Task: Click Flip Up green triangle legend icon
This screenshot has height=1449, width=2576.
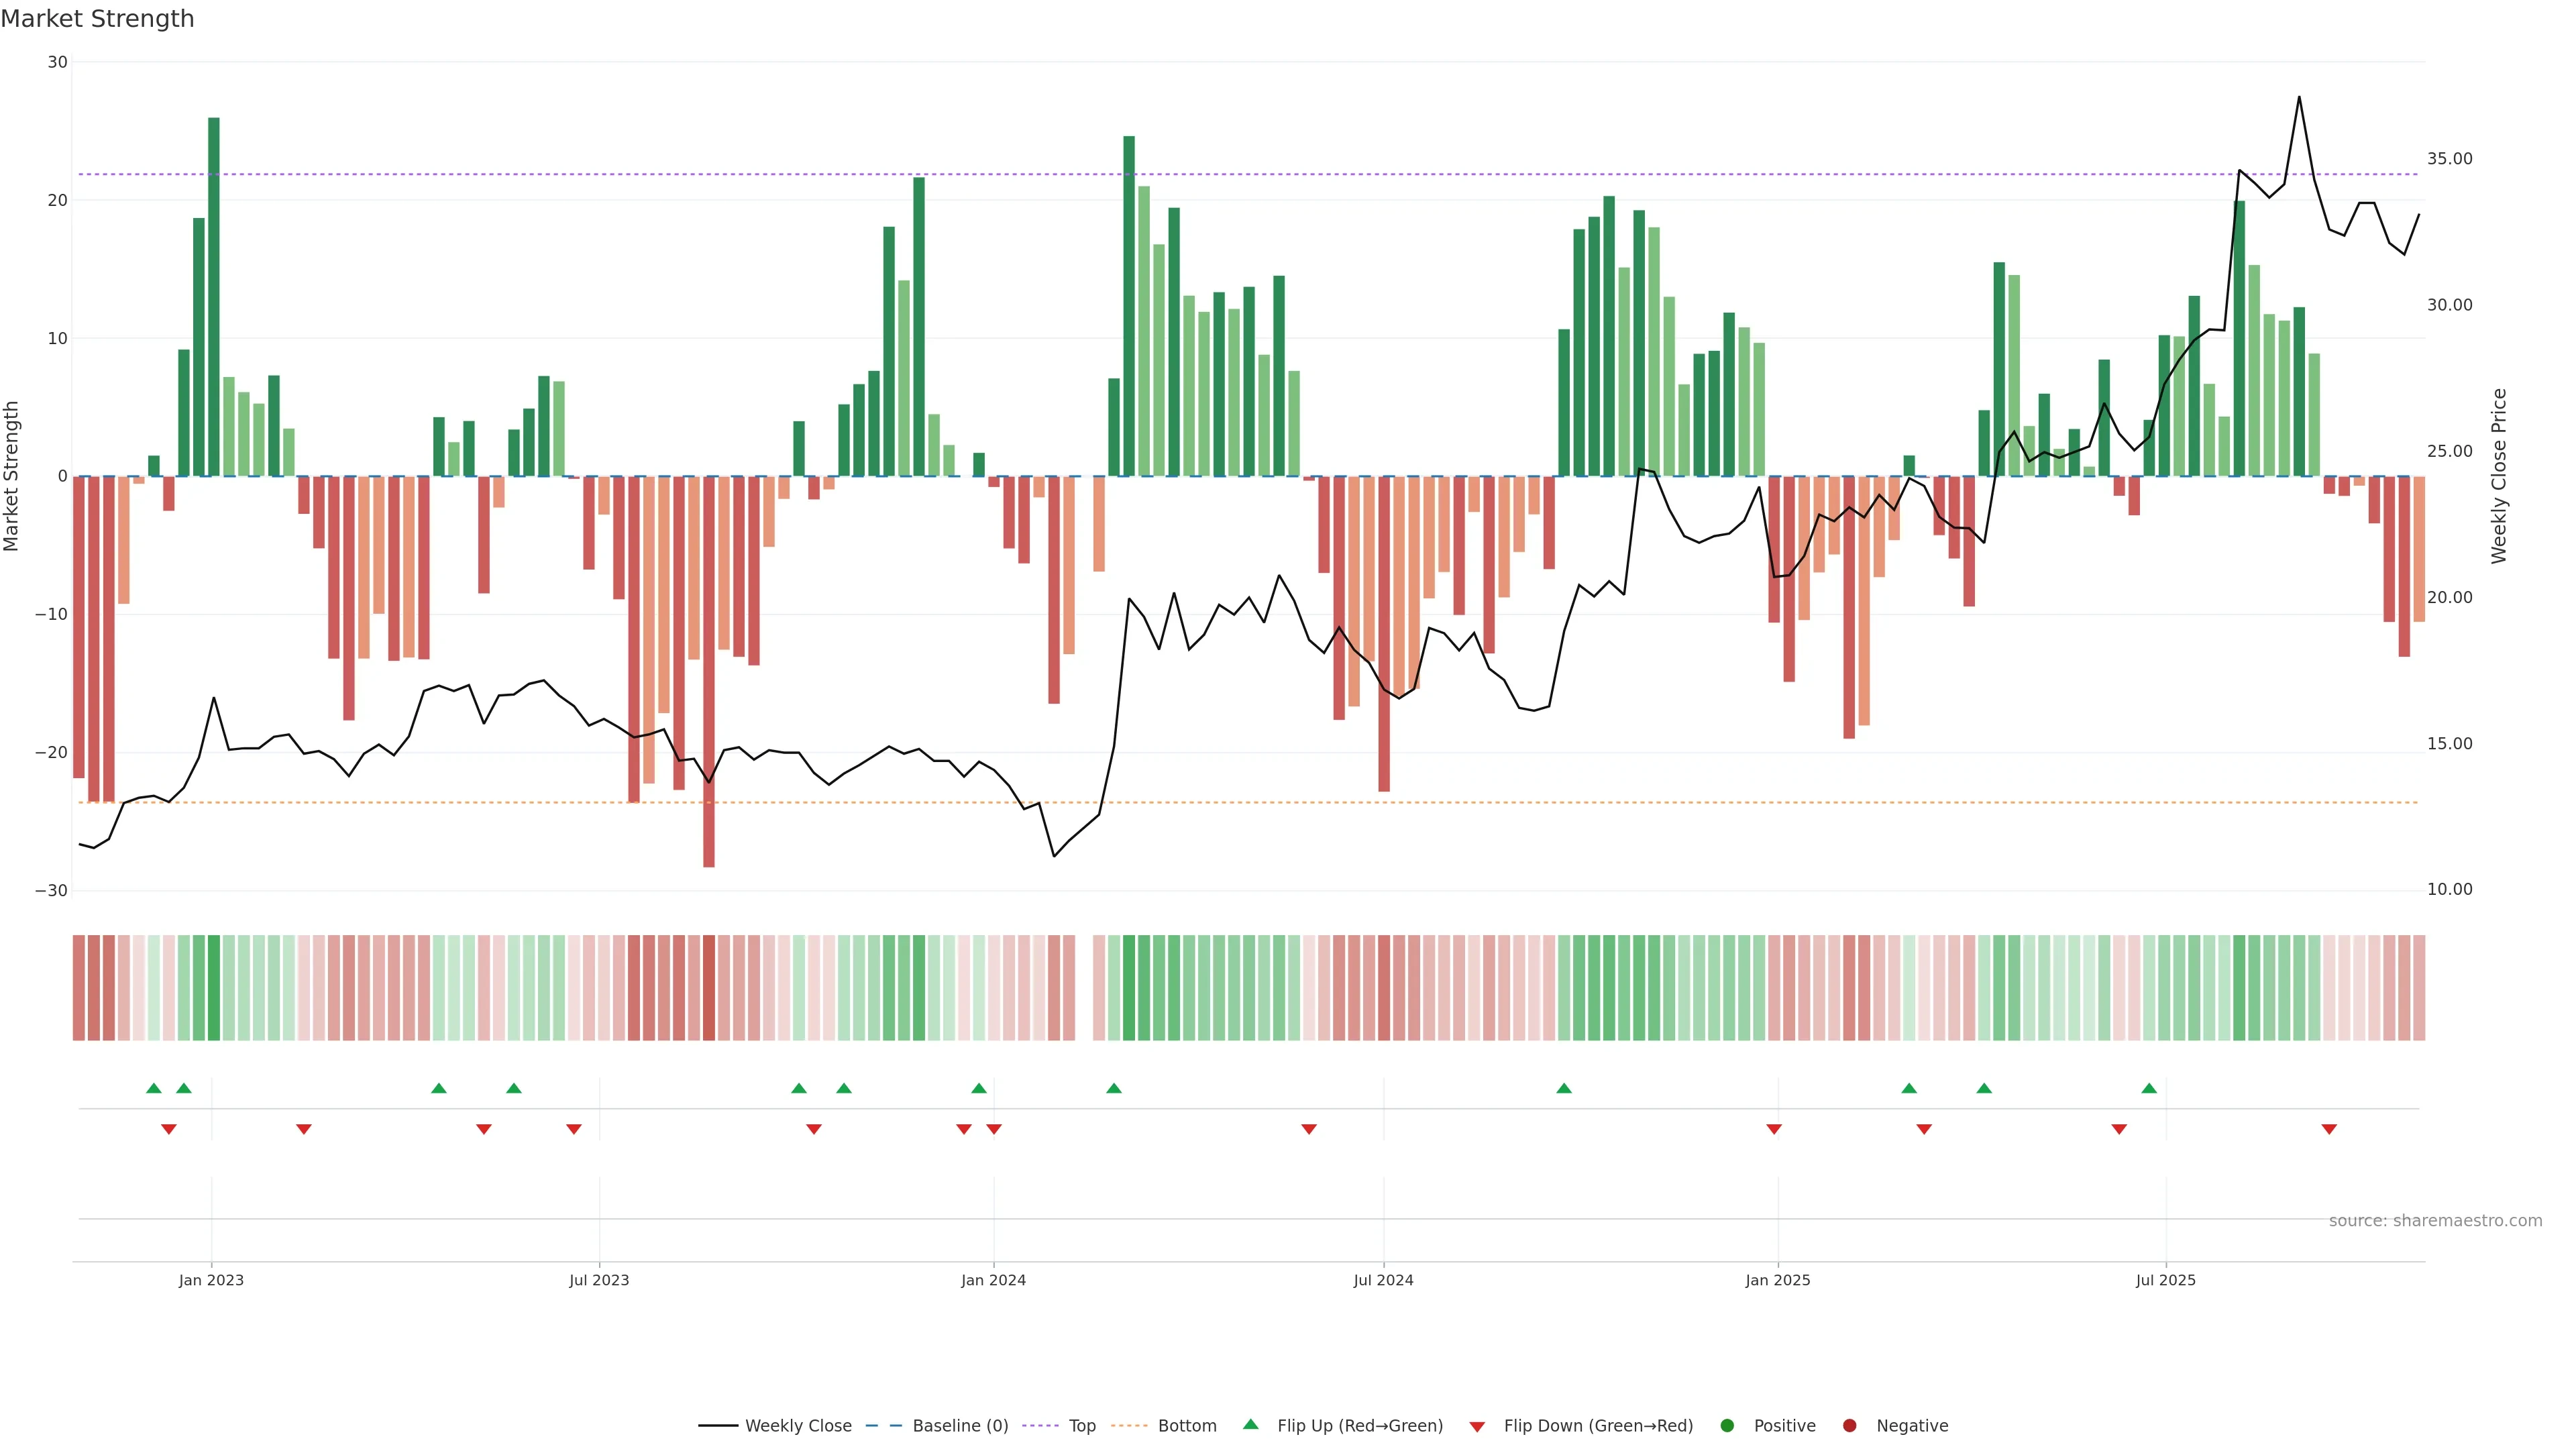Action: tap(1250, 1424)
